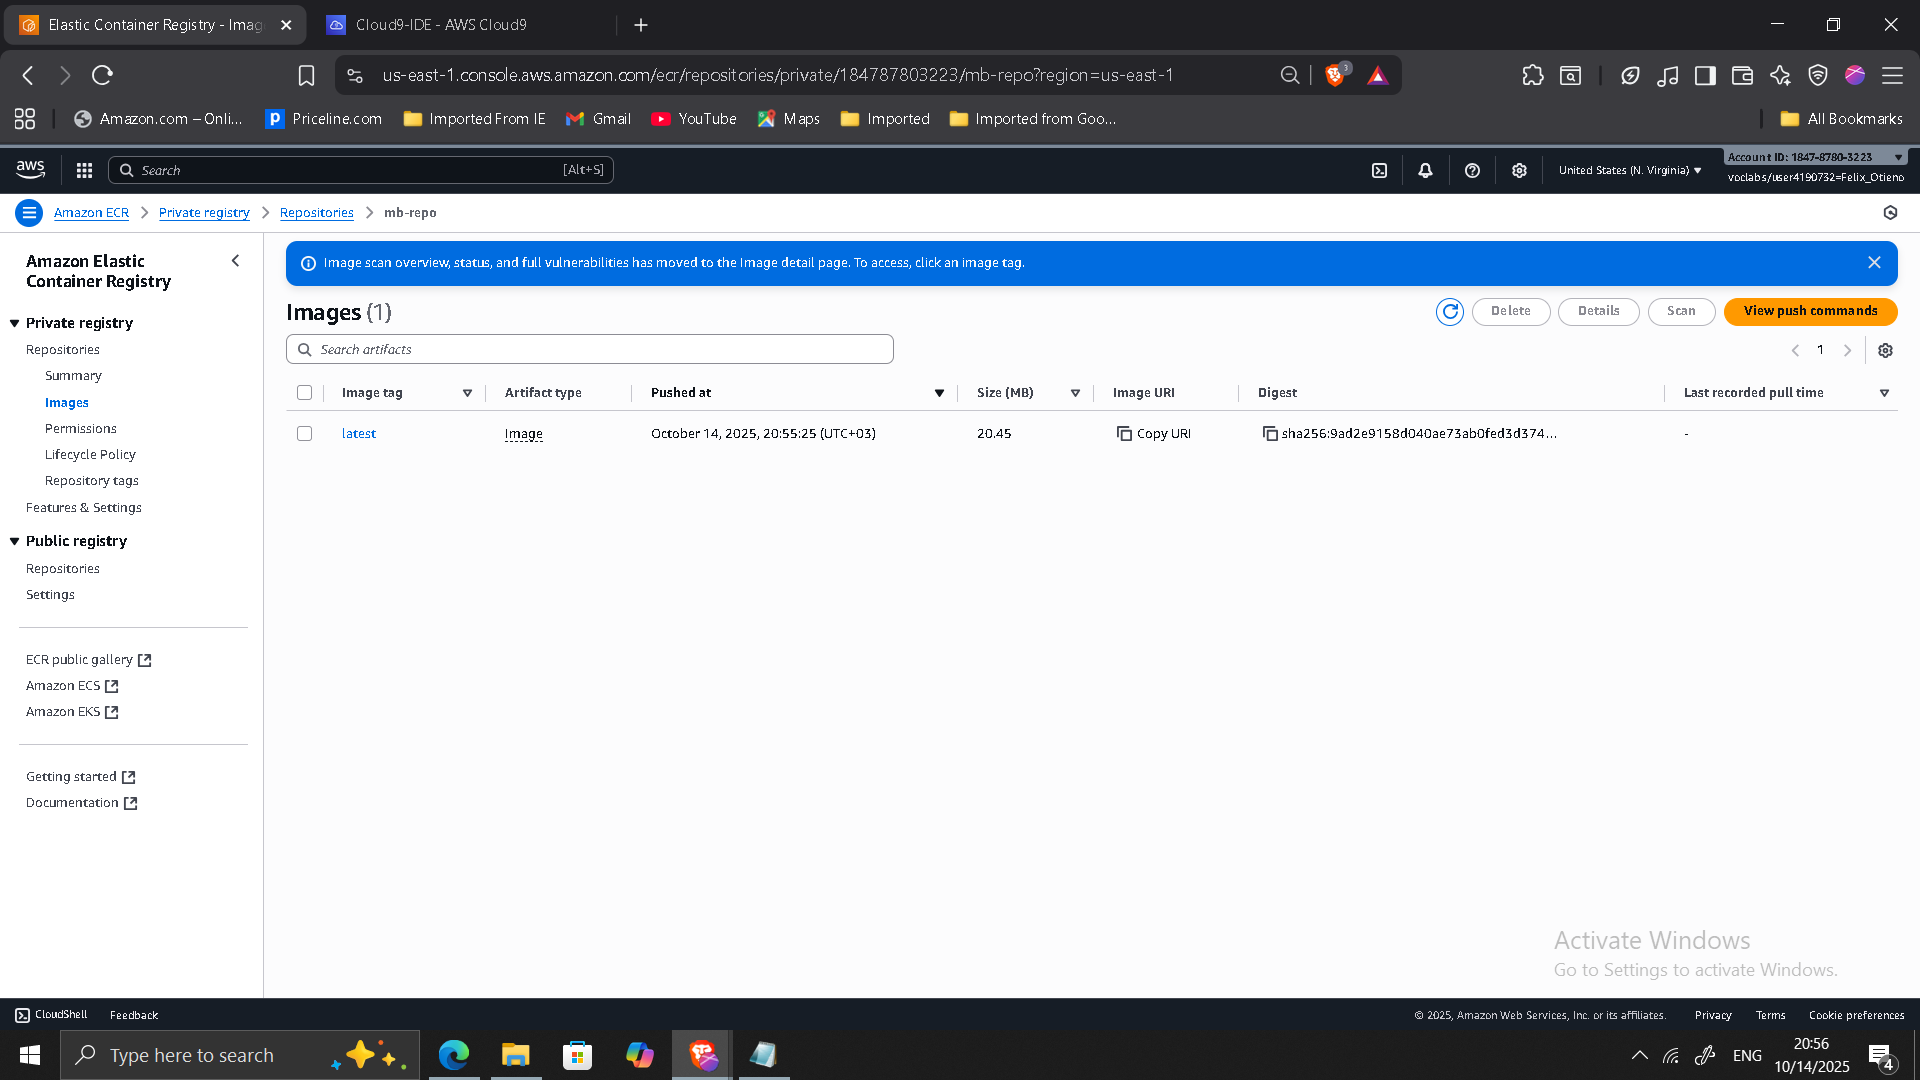Switch to the Cloud9-IDE browser tab
The height and width of the screenshot is (1080, 1920).
[x=440, y=24]
